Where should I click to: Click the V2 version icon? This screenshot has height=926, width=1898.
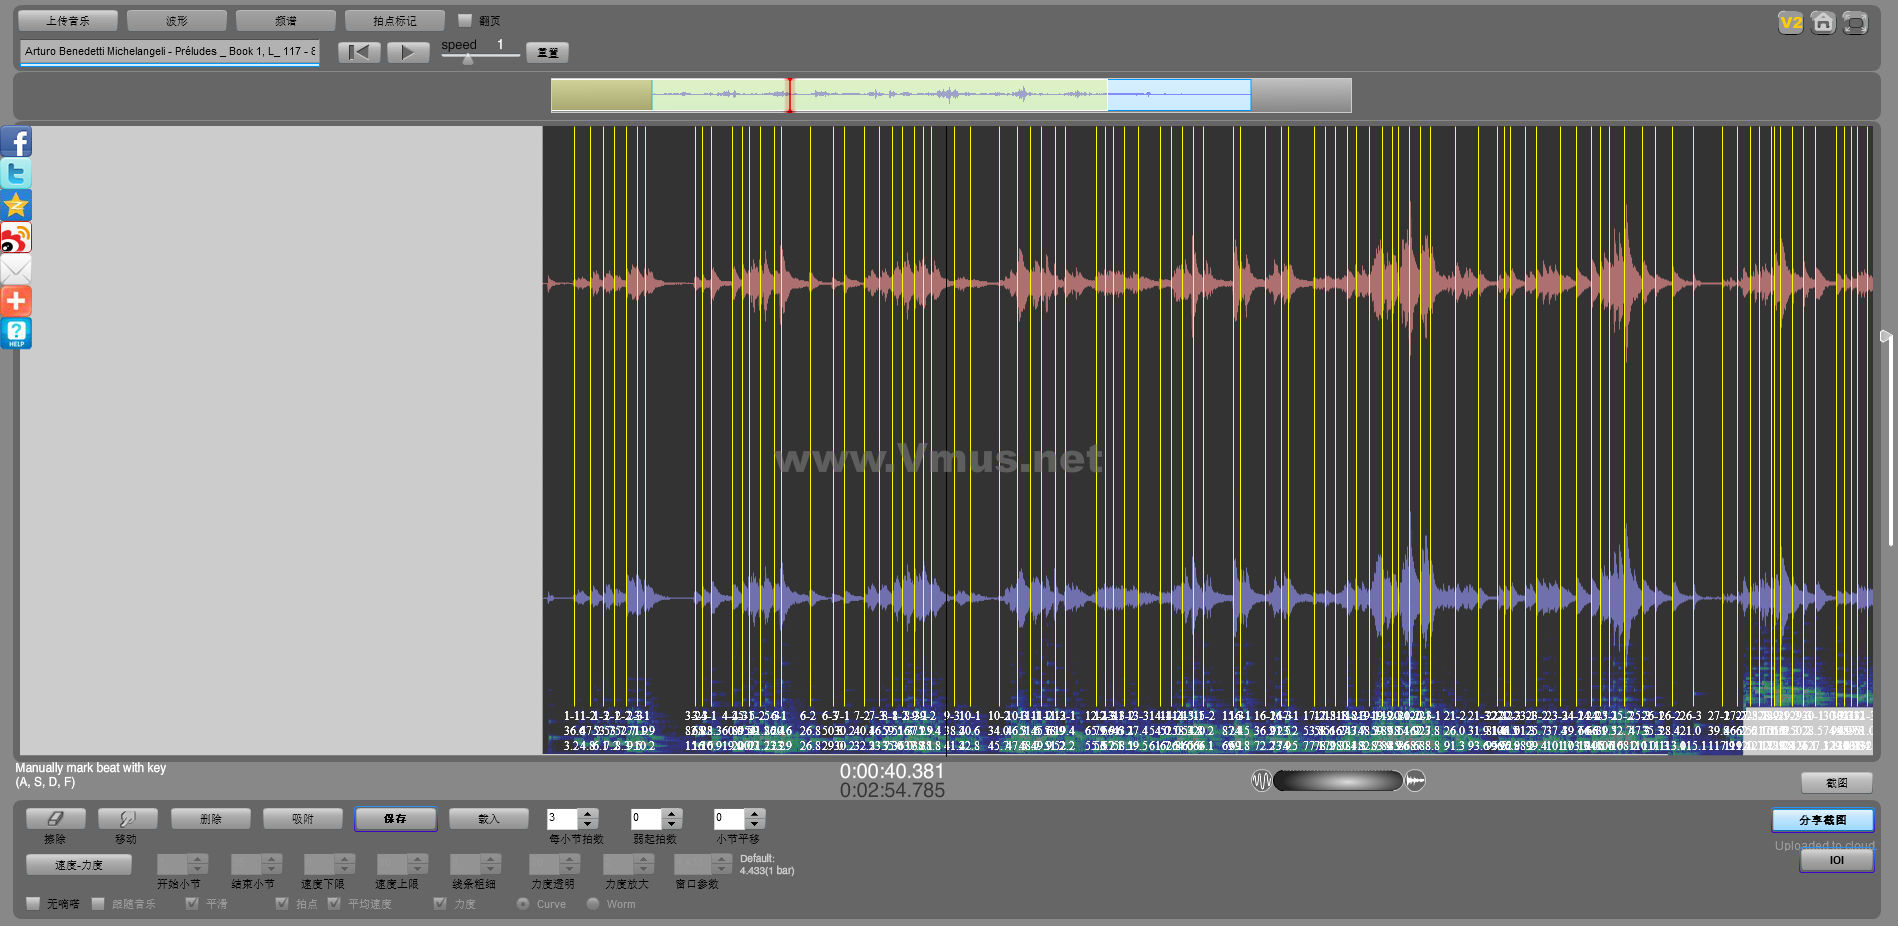point(1790,22)
